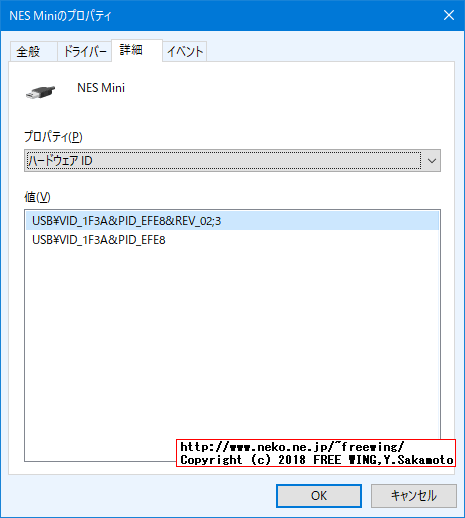
Task: Click OK to confirm
Action: (x=319, y=496)
